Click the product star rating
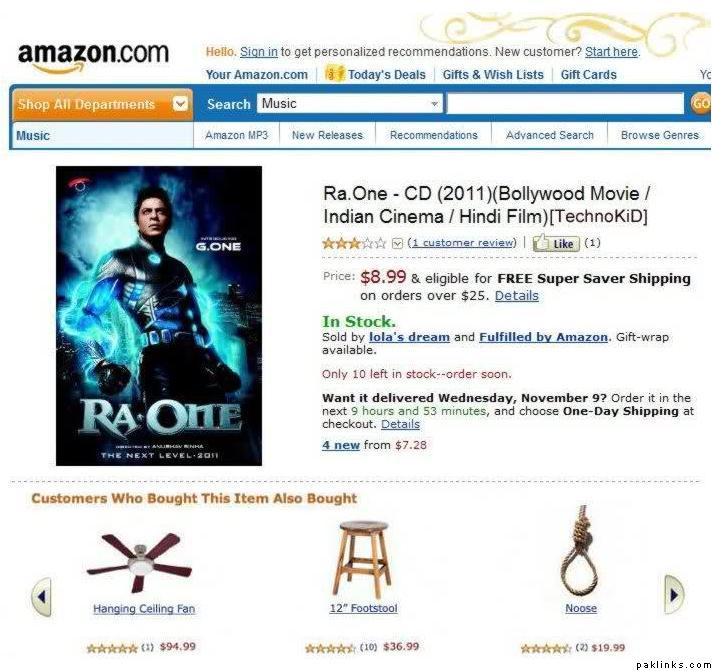Screen dimensions: 712x671 [x=354, y=243]
